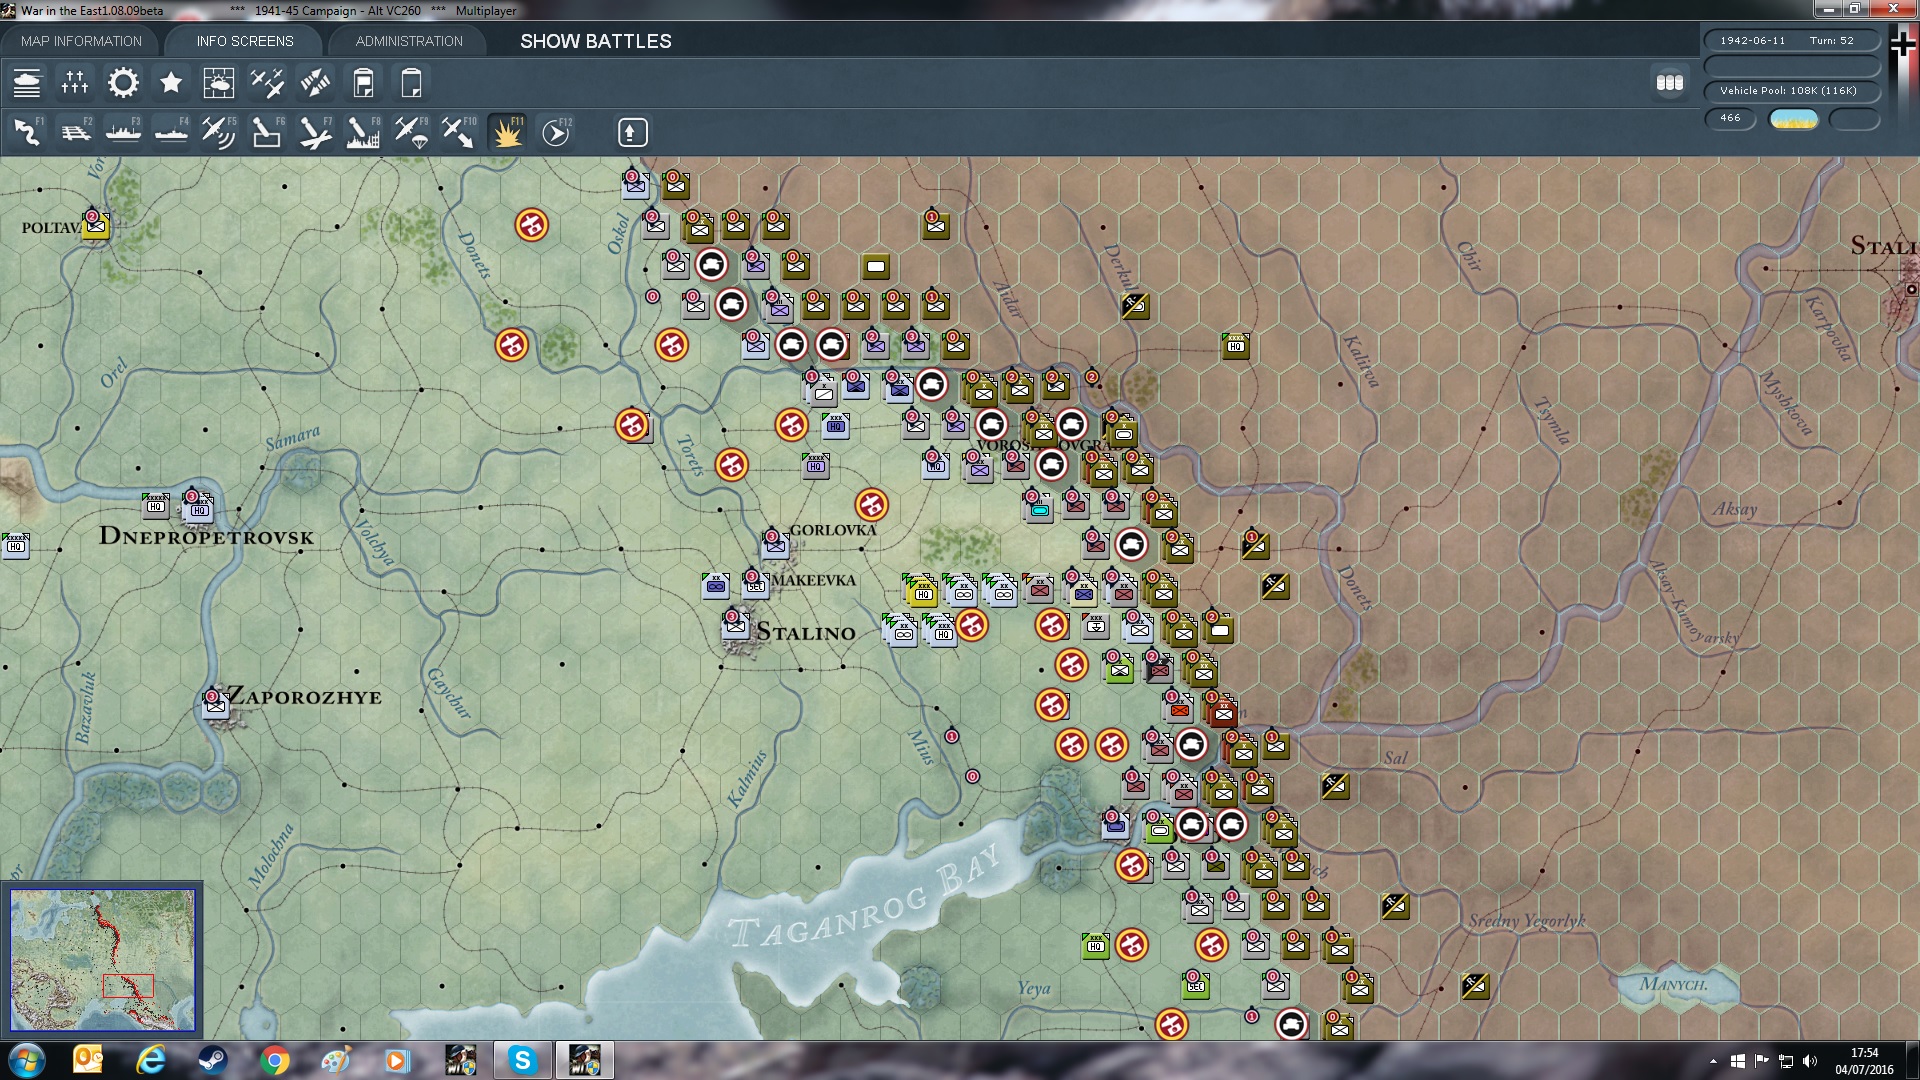Select the unit counter at Gorlovka
1920x1080 pixels.
coord(775,544)
